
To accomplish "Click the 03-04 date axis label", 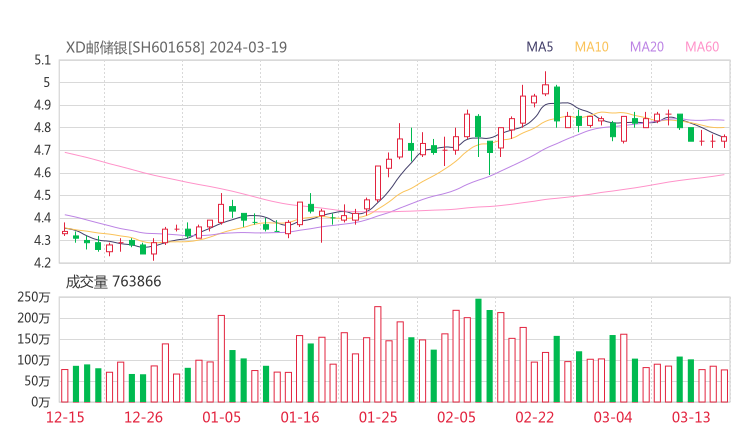I will click(613, 417).
